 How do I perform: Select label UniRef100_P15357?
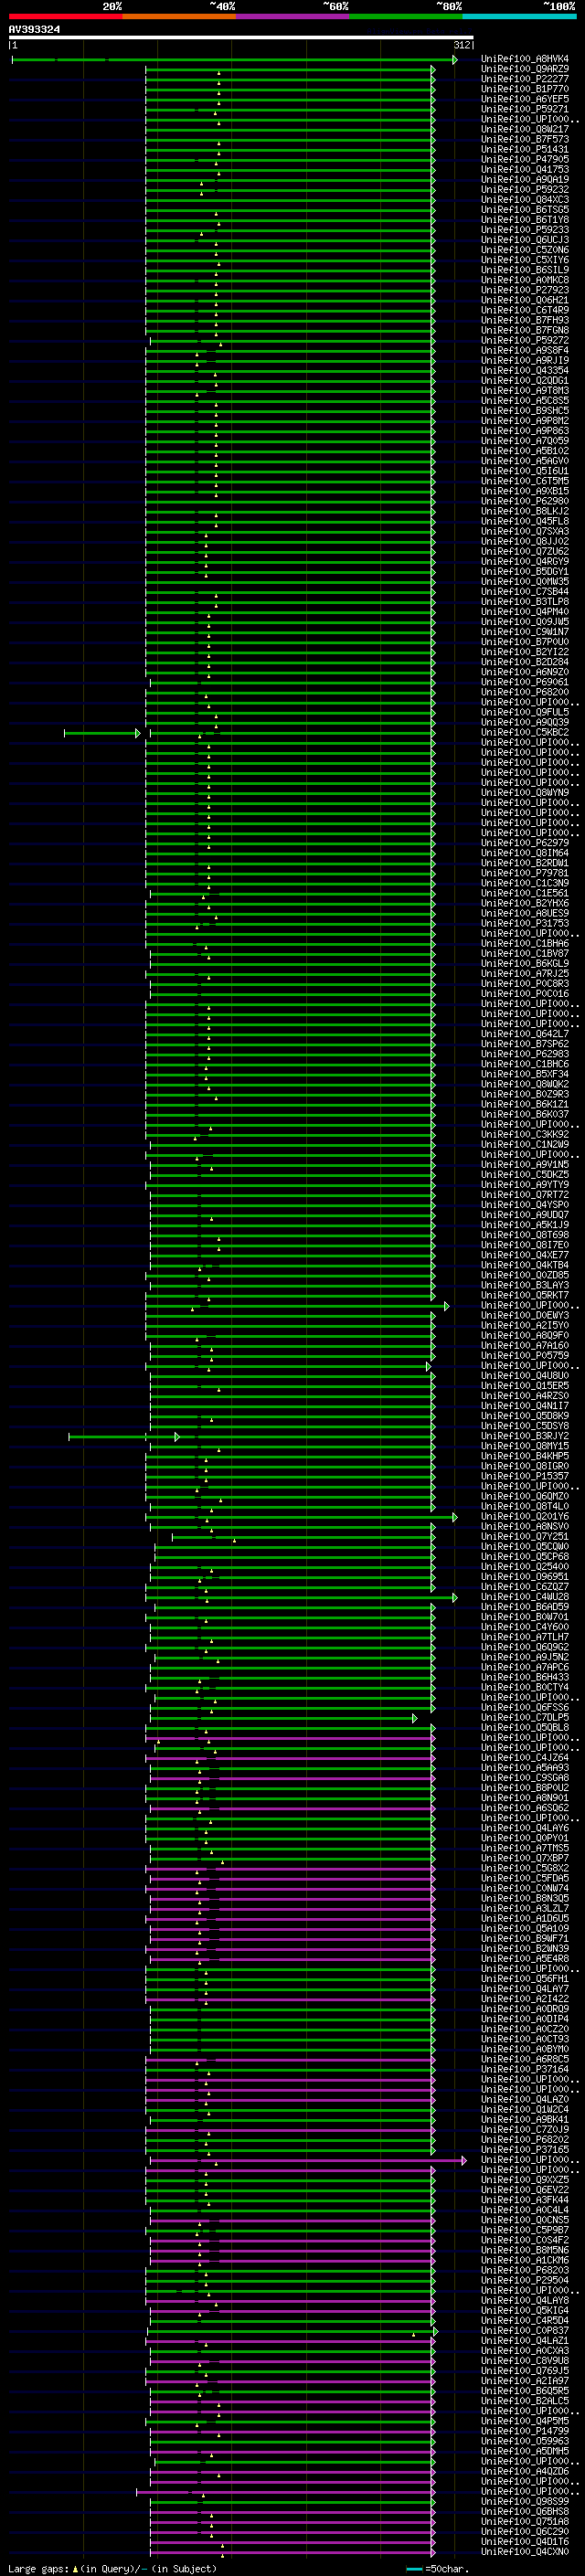[525, 1475]
